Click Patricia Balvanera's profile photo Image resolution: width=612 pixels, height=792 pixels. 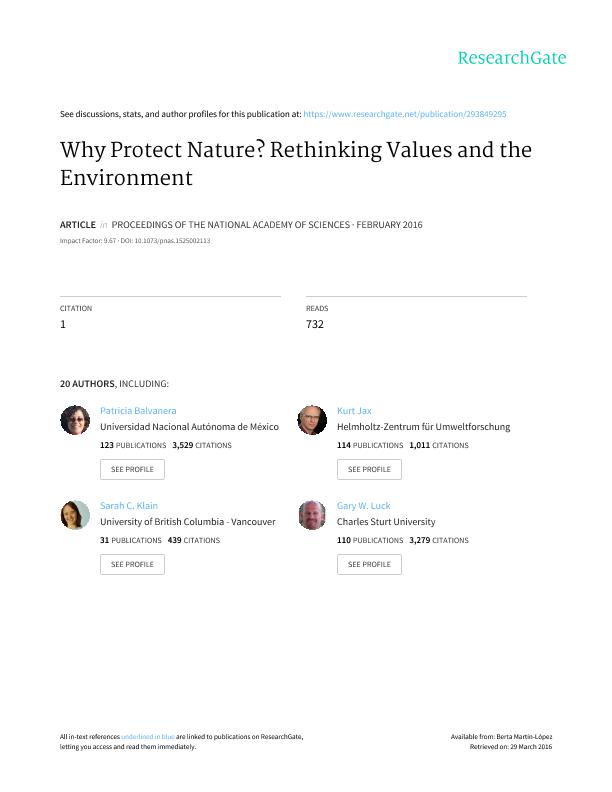pyautogui.click(x=75, y=420)
